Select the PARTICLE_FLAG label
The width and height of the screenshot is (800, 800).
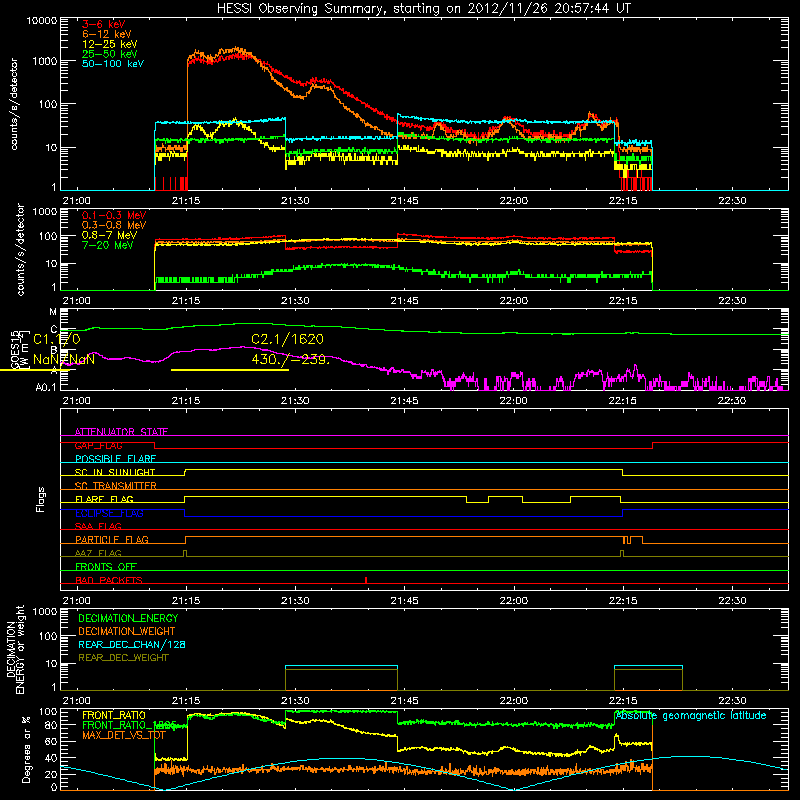click(x=112, y=539)
